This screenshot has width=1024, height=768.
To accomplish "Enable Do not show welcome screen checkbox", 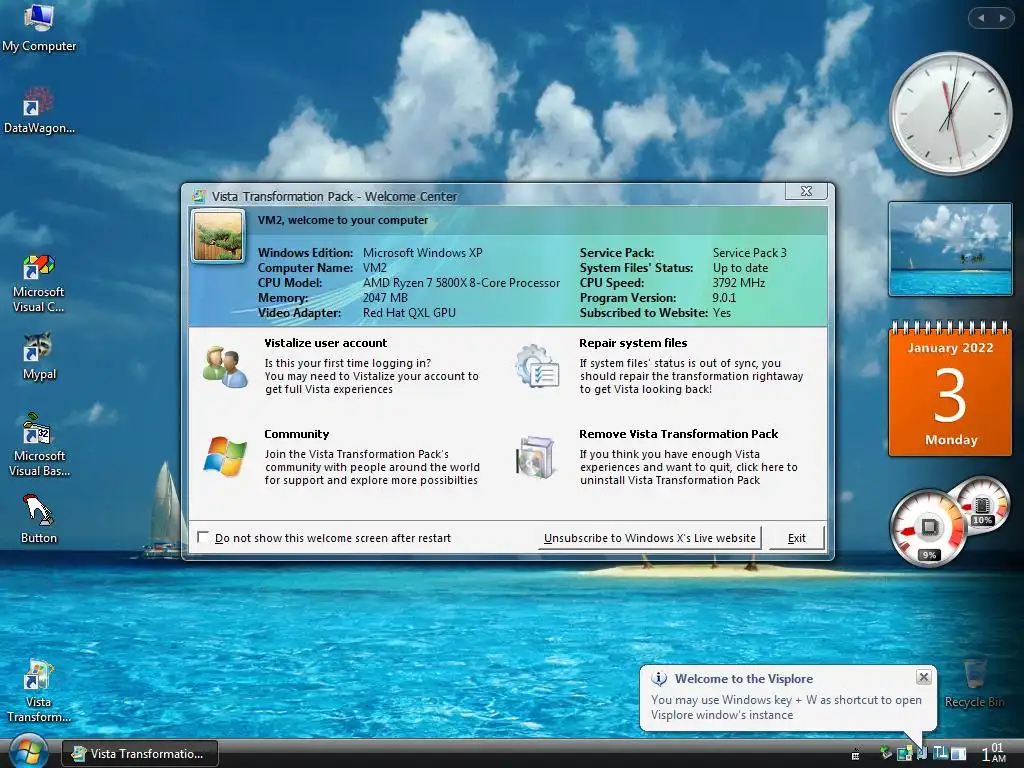I will pos(203,537).
